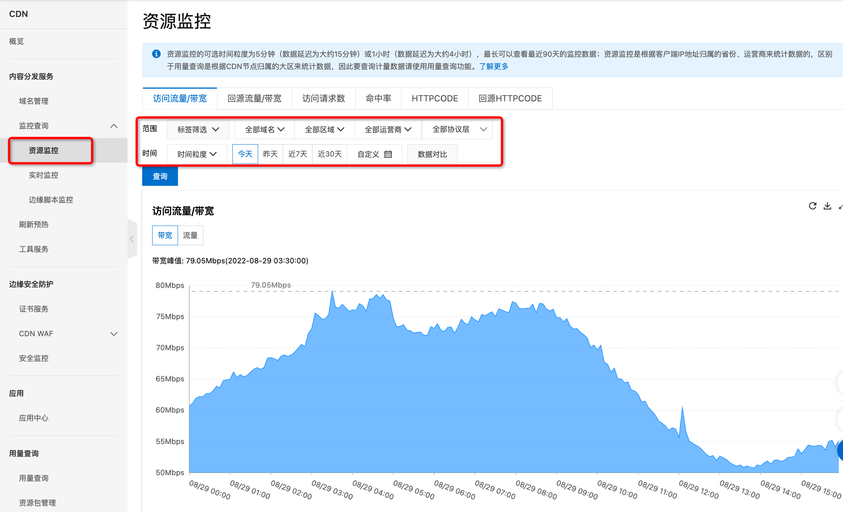This screenshot has width=843, height=512.
Task: Open the 标签筛选 dropdown
Action: pos(198,130)
